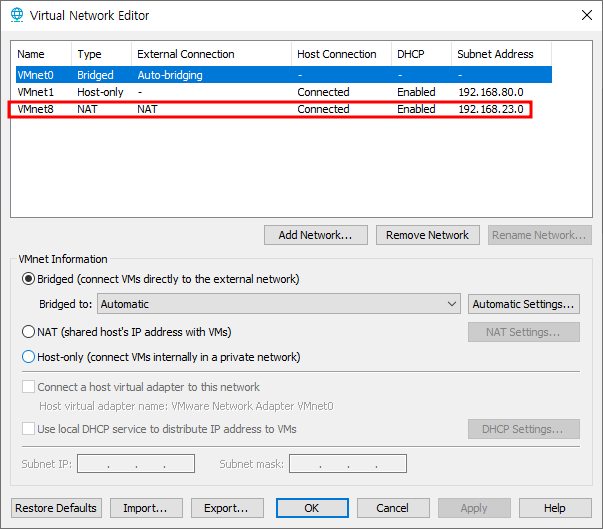
Task: Click the Remove Network button
Action: click(428, 235)
